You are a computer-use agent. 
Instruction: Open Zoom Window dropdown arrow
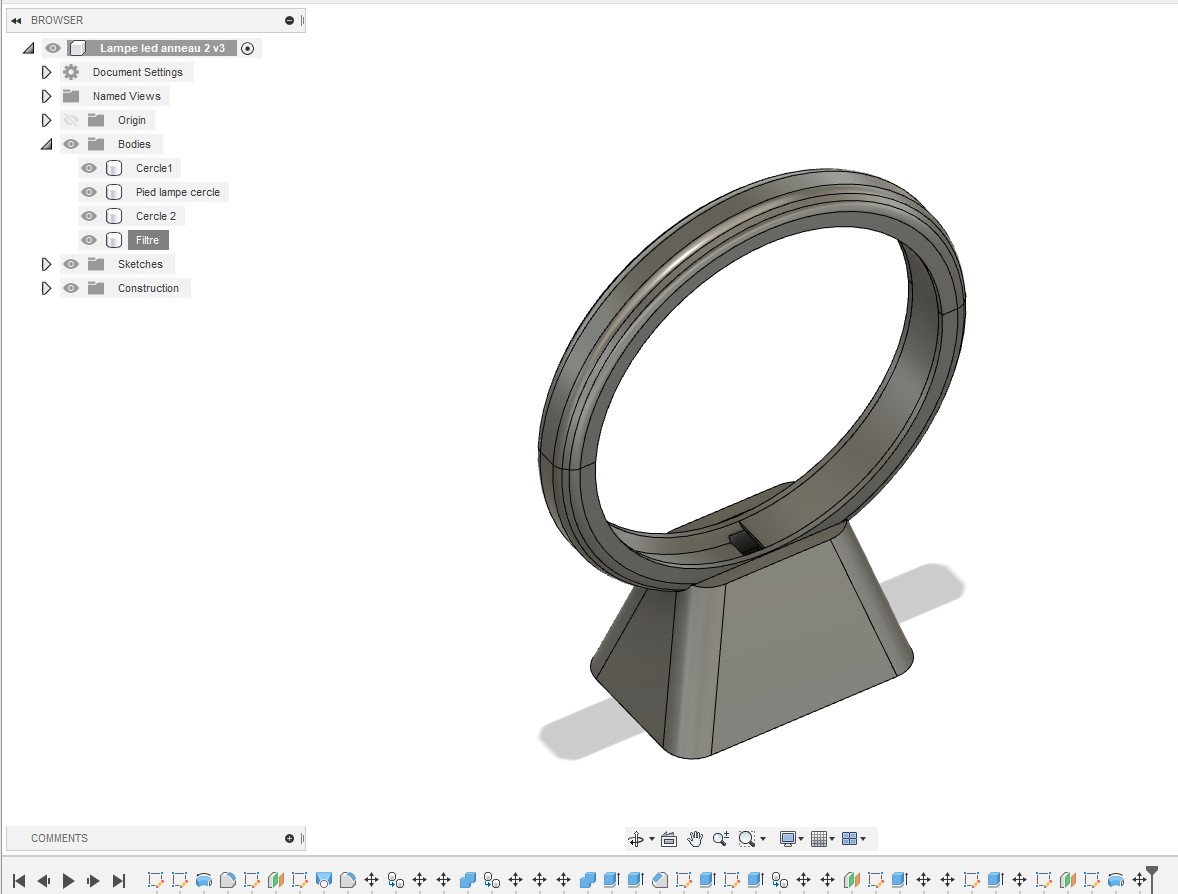pyautogui.click(x=763, y=839)
